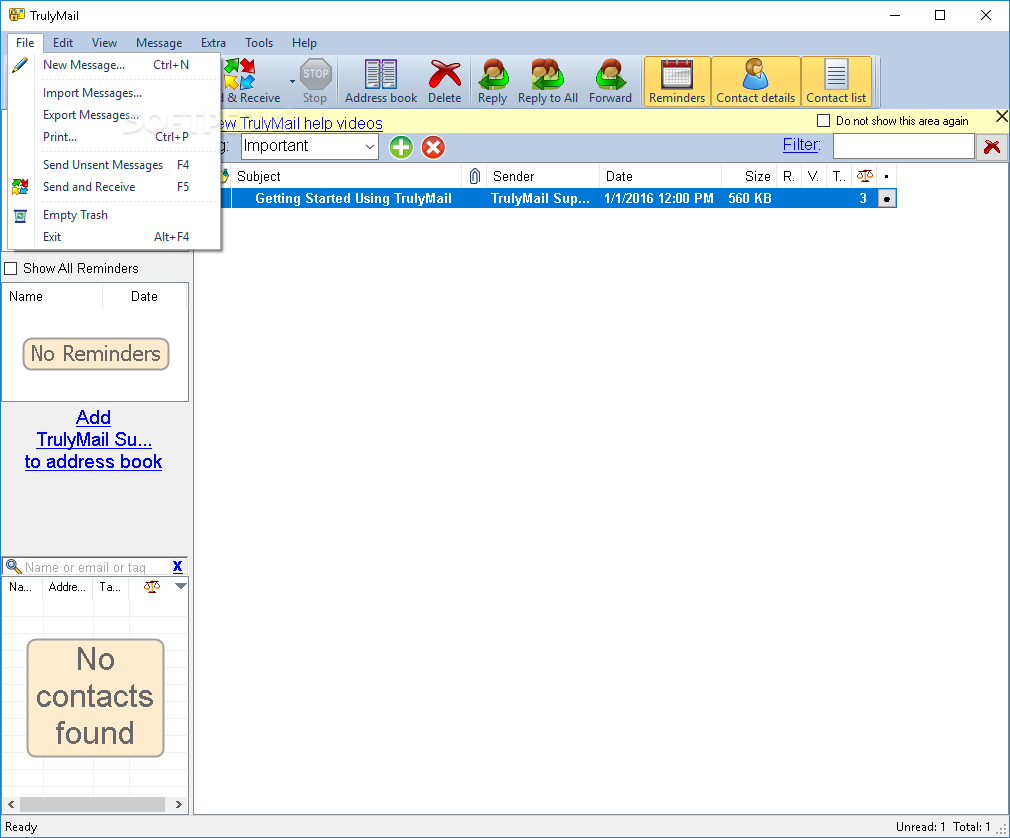The width and height of the screenshot is (1010, 838).
Task: Open the Extra menu
Action: click(x=213, y=43)
